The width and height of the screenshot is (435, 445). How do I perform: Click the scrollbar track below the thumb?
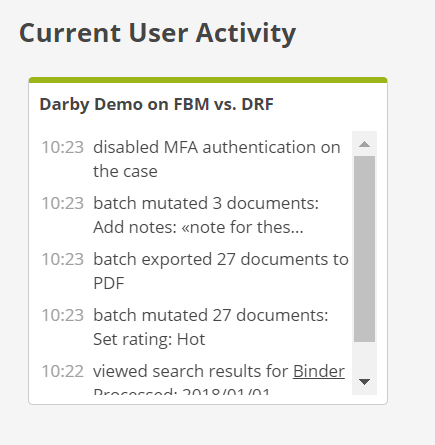click(364, 357)
